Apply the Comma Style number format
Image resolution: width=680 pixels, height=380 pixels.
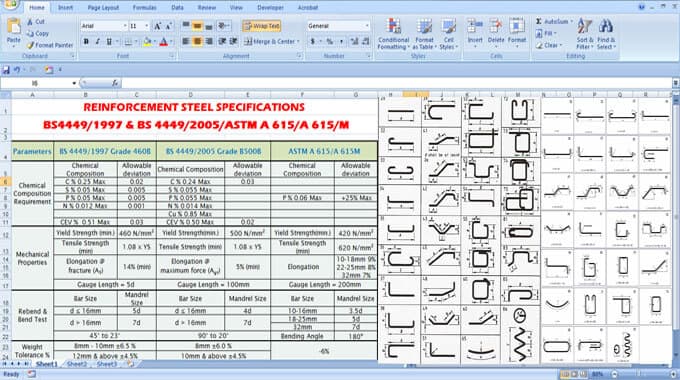click(x=341, y=42)
